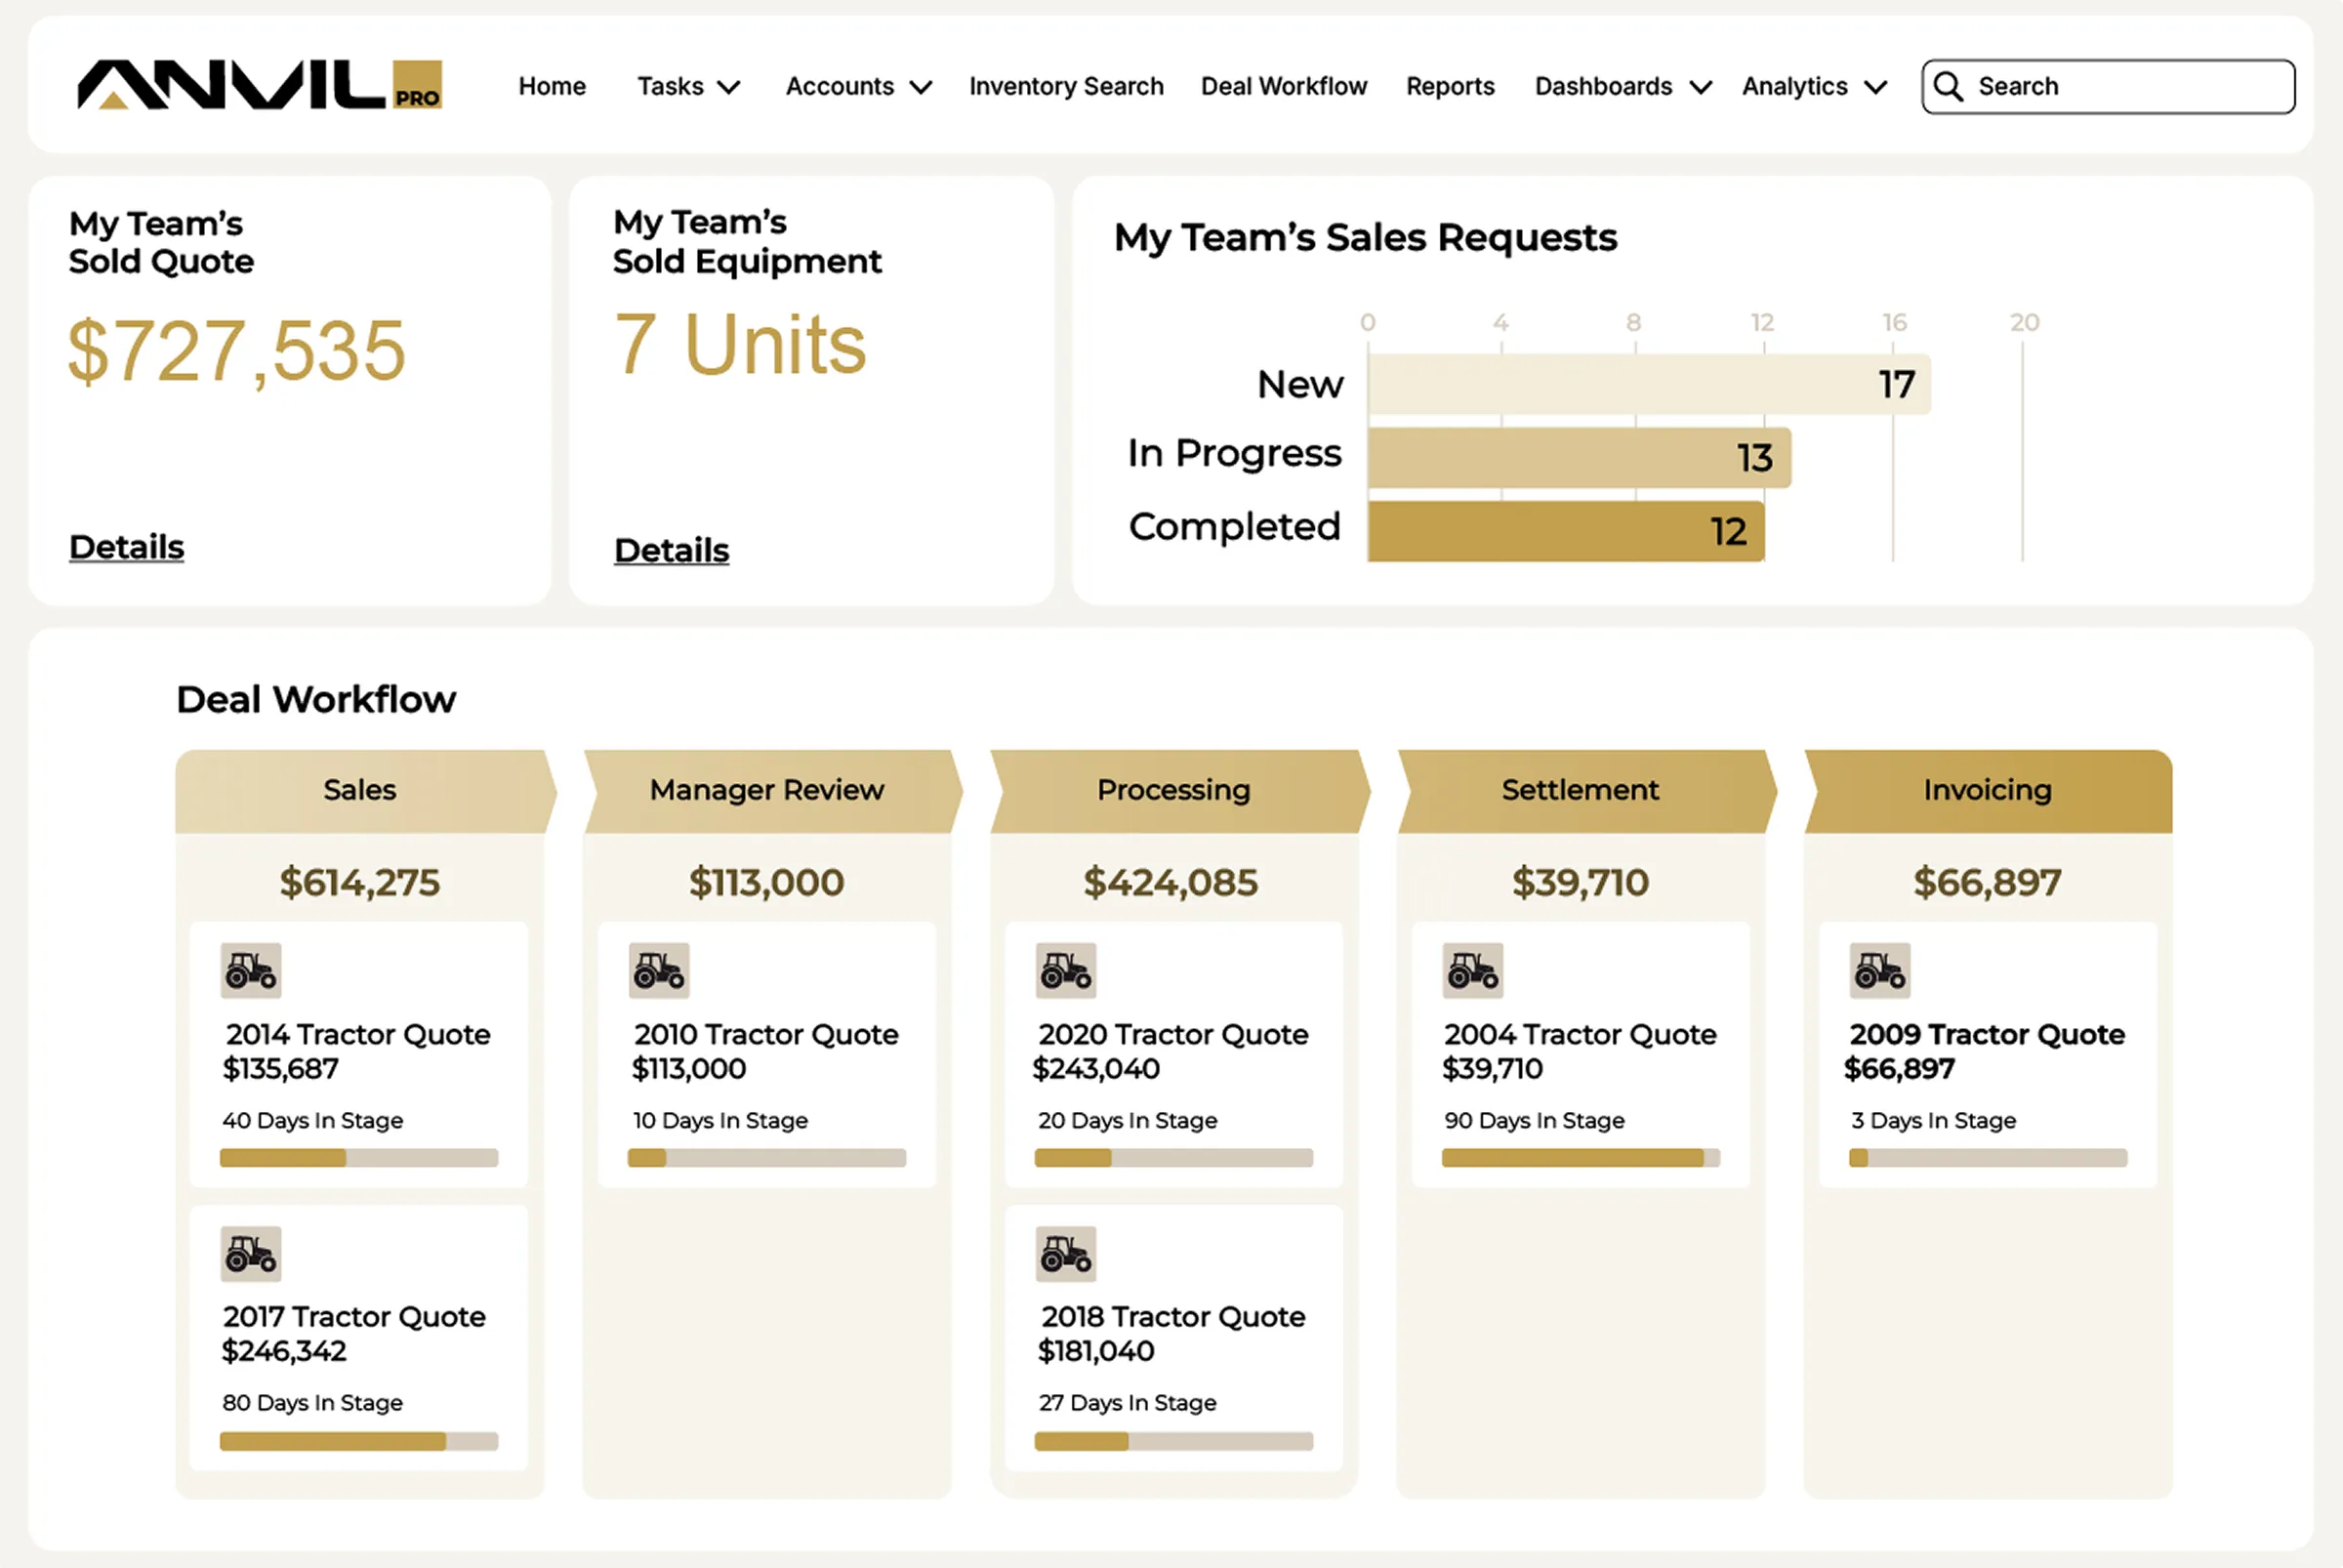Screen dimensions: 2343x1568
Task: Open the Accounts dropdown chevron
Action: point(921,87)
